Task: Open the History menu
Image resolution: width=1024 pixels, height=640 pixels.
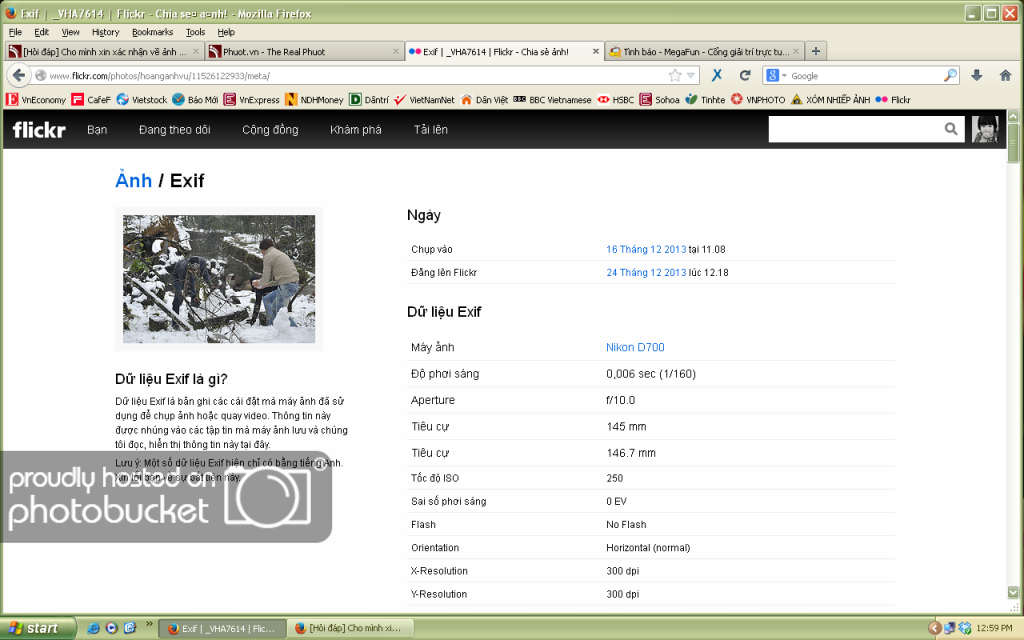Action: tap(105, 32)
